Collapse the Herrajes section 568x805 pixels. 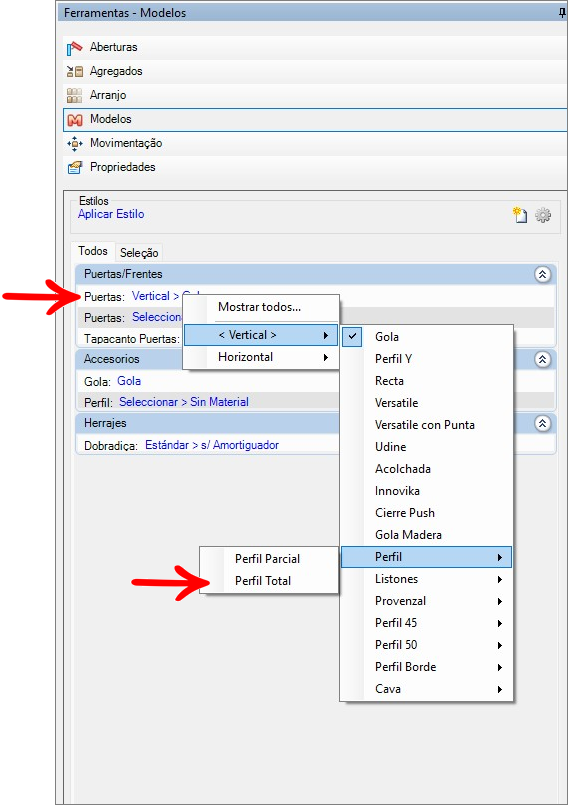pyautogui.click(x=542, y=424)
